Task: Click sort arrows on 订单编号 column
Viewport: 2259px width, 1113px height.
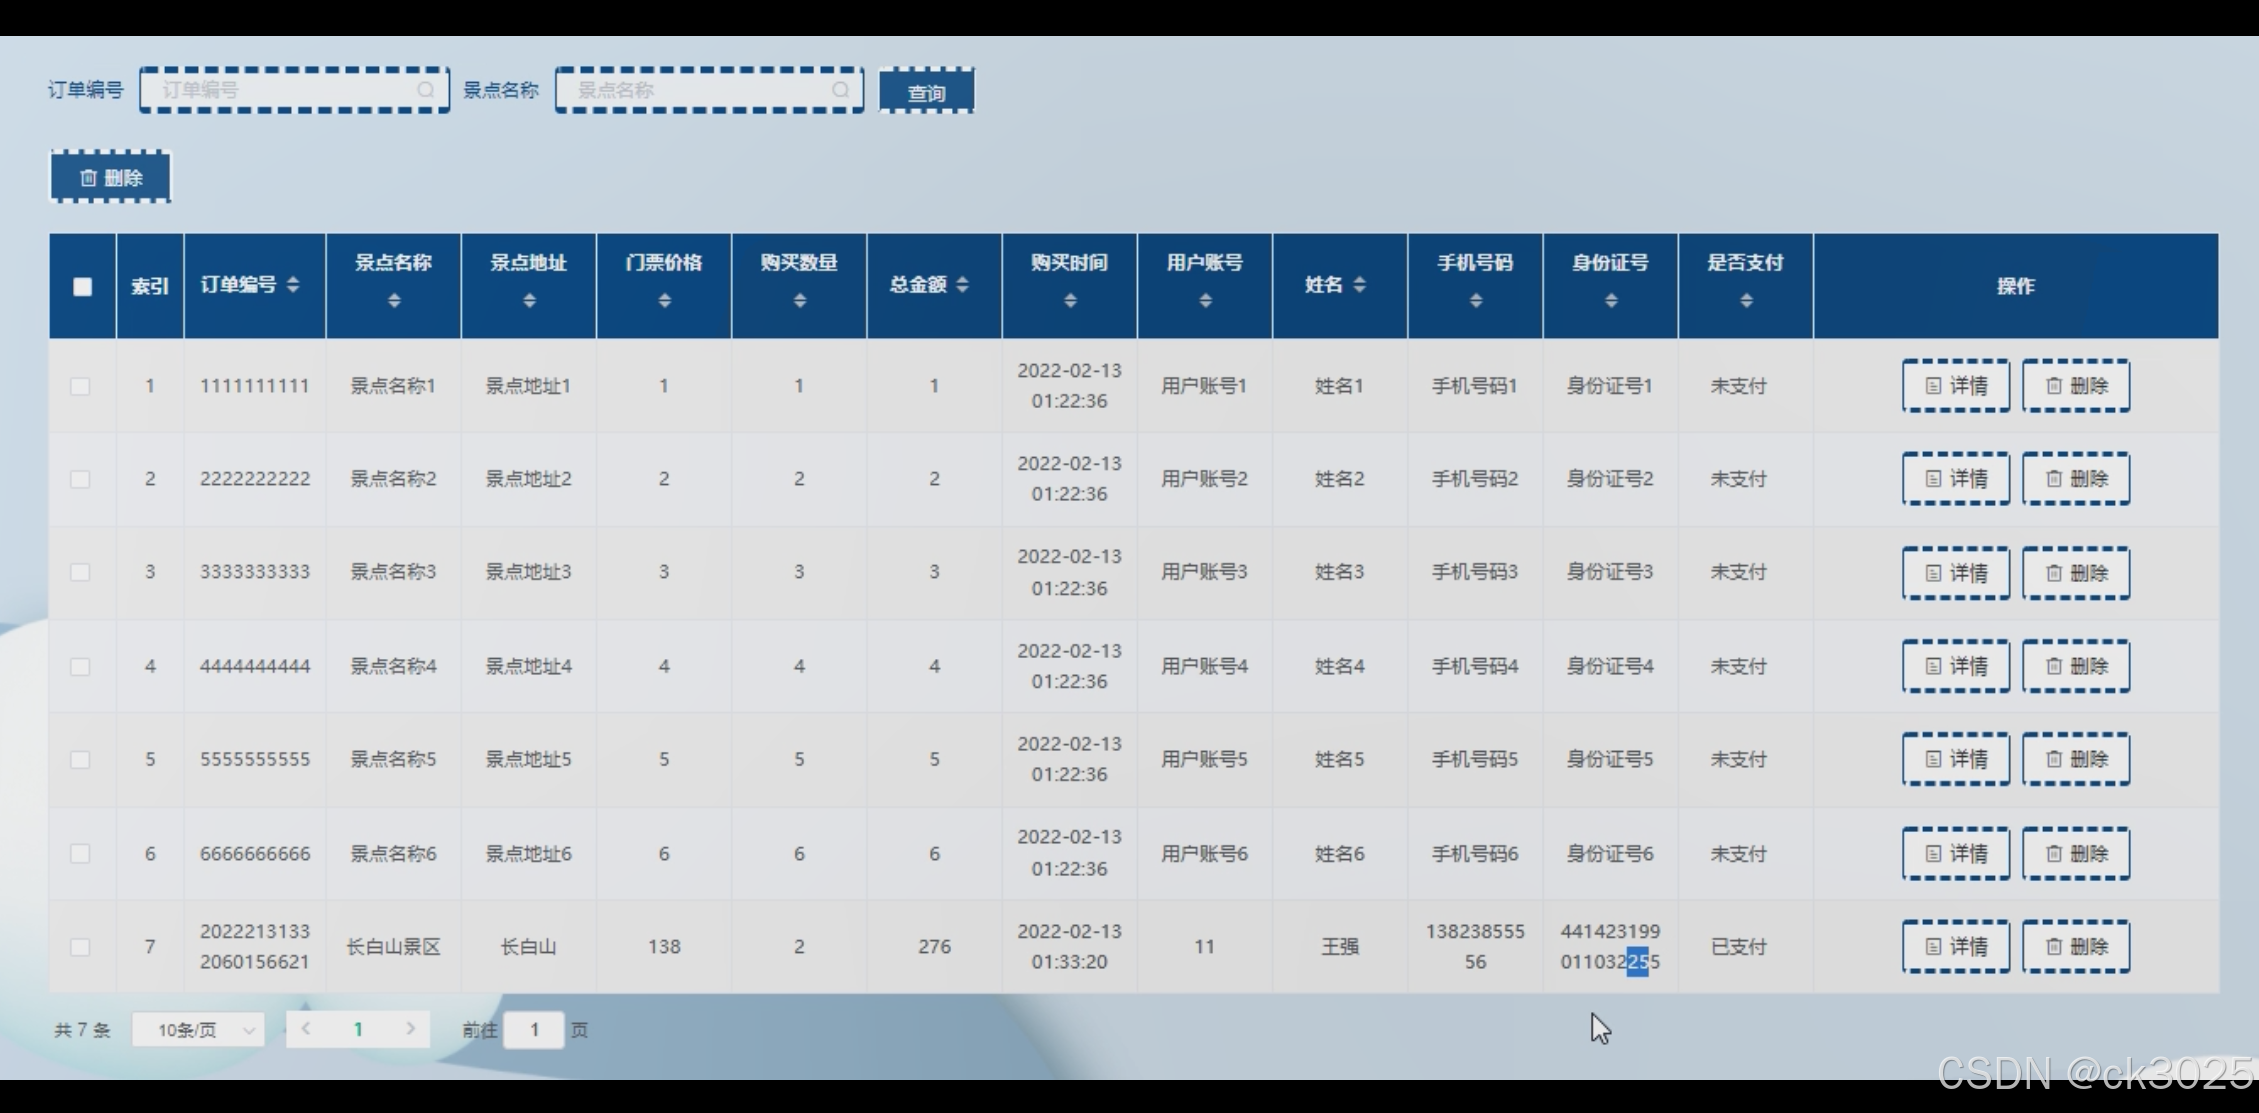Action: click(293, 285)
